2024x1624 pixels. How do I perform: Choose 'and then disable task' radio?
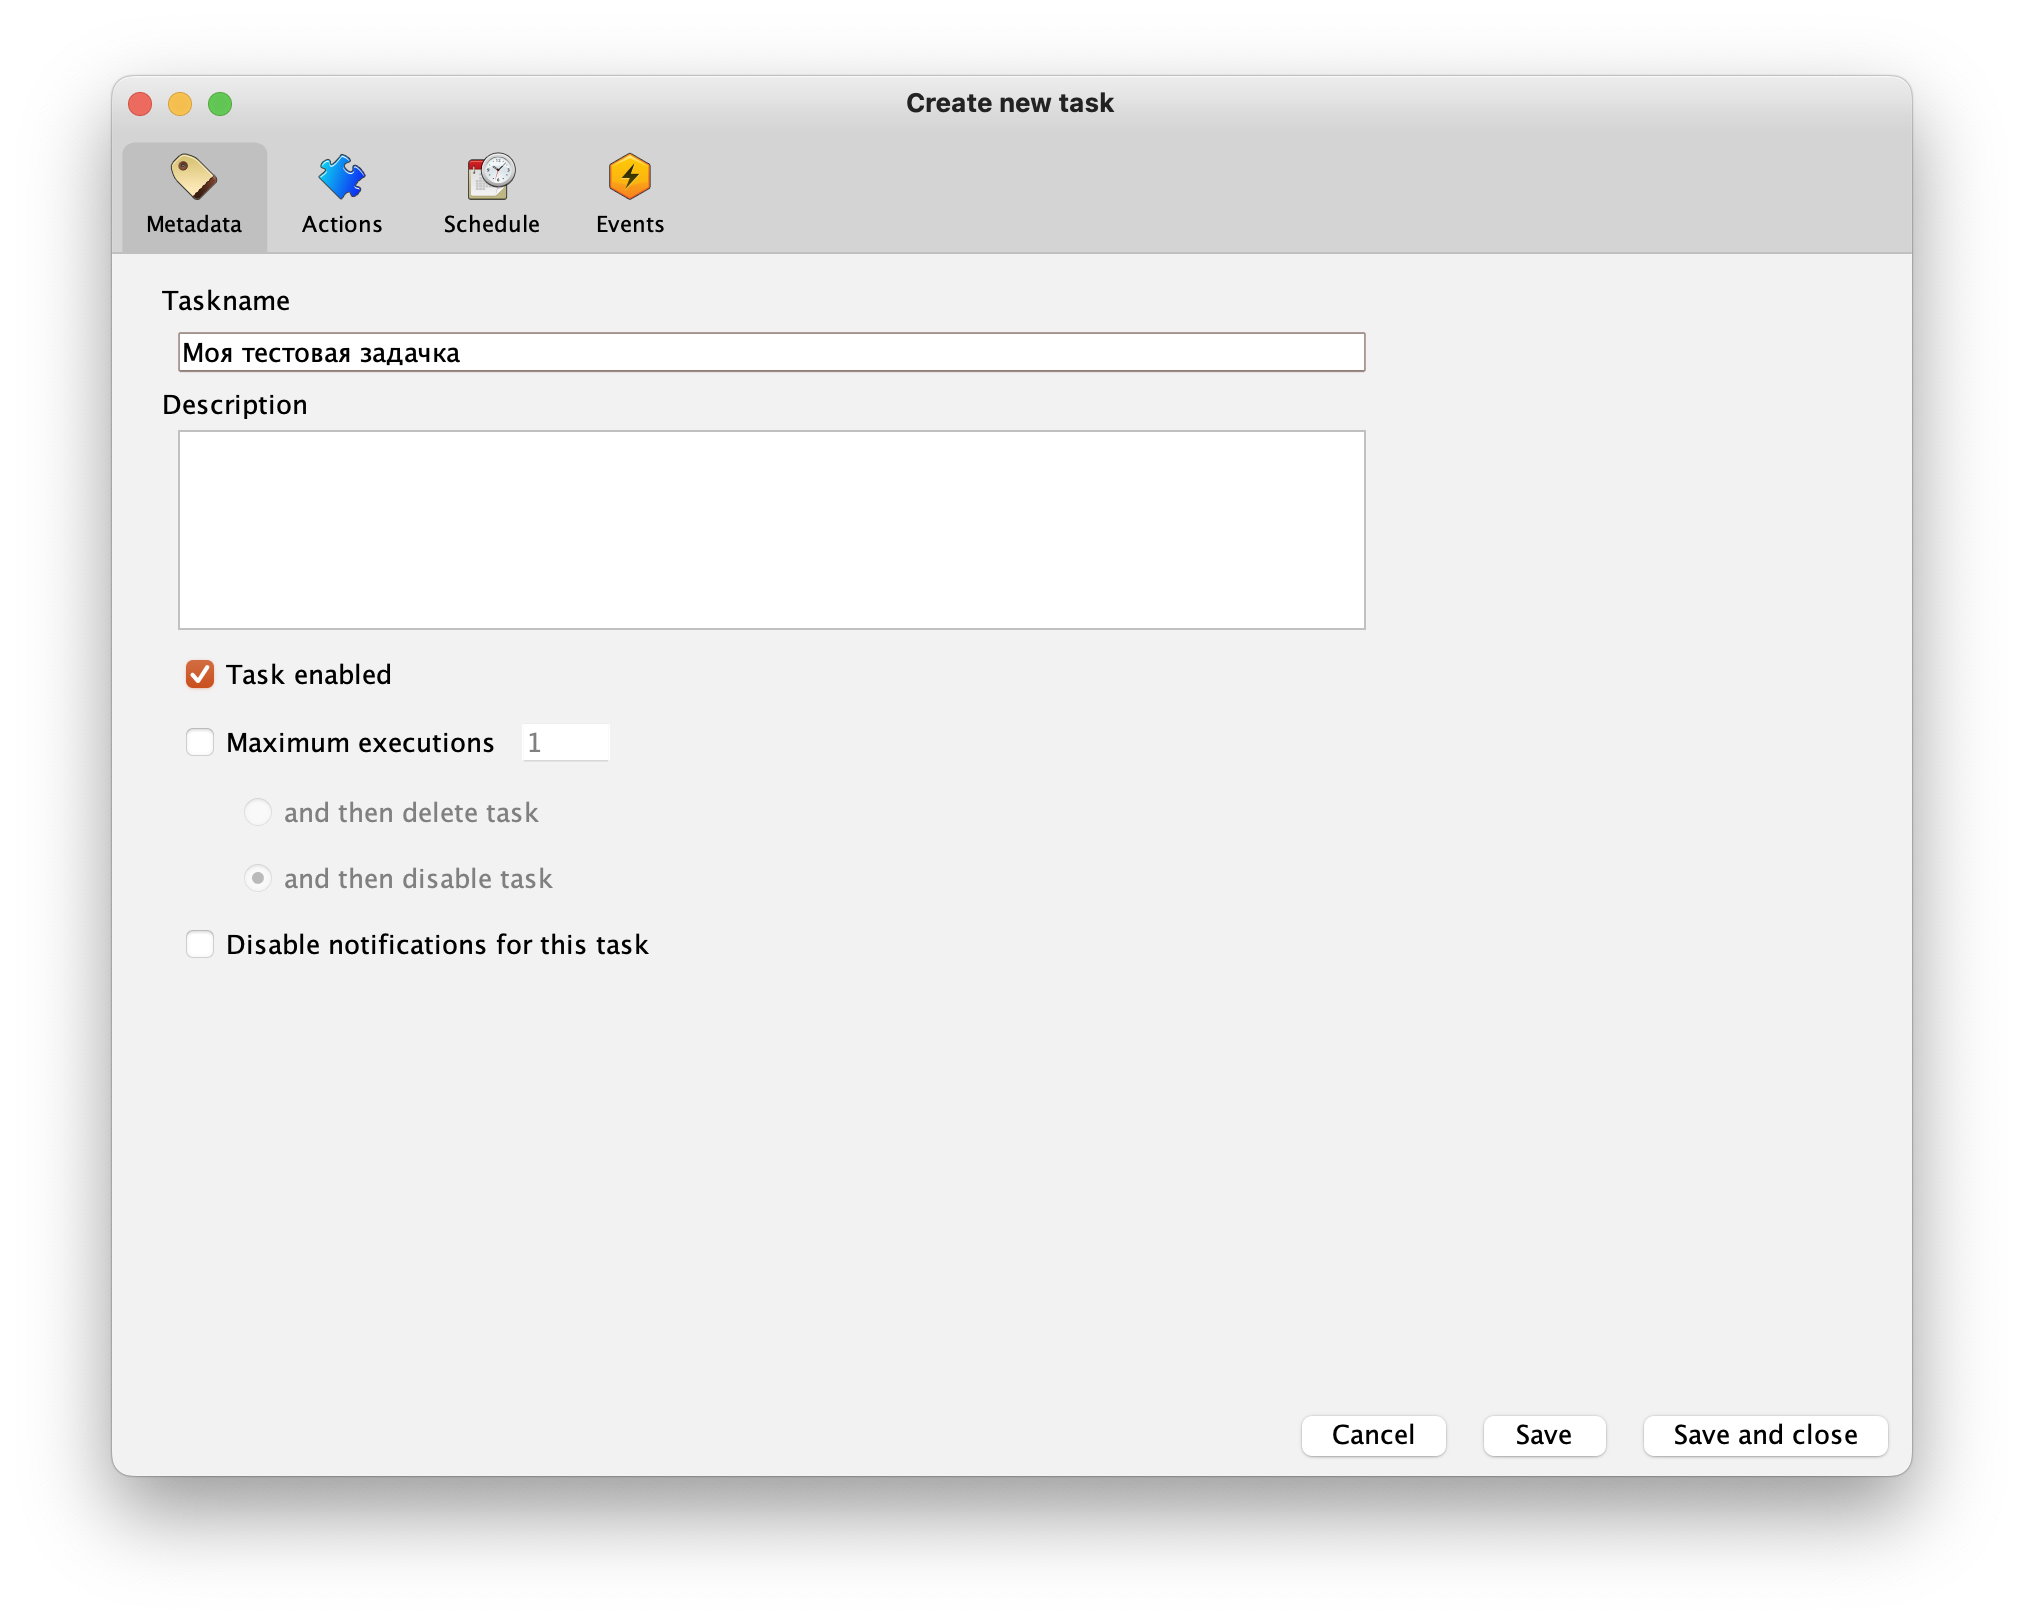click(258, 879)
